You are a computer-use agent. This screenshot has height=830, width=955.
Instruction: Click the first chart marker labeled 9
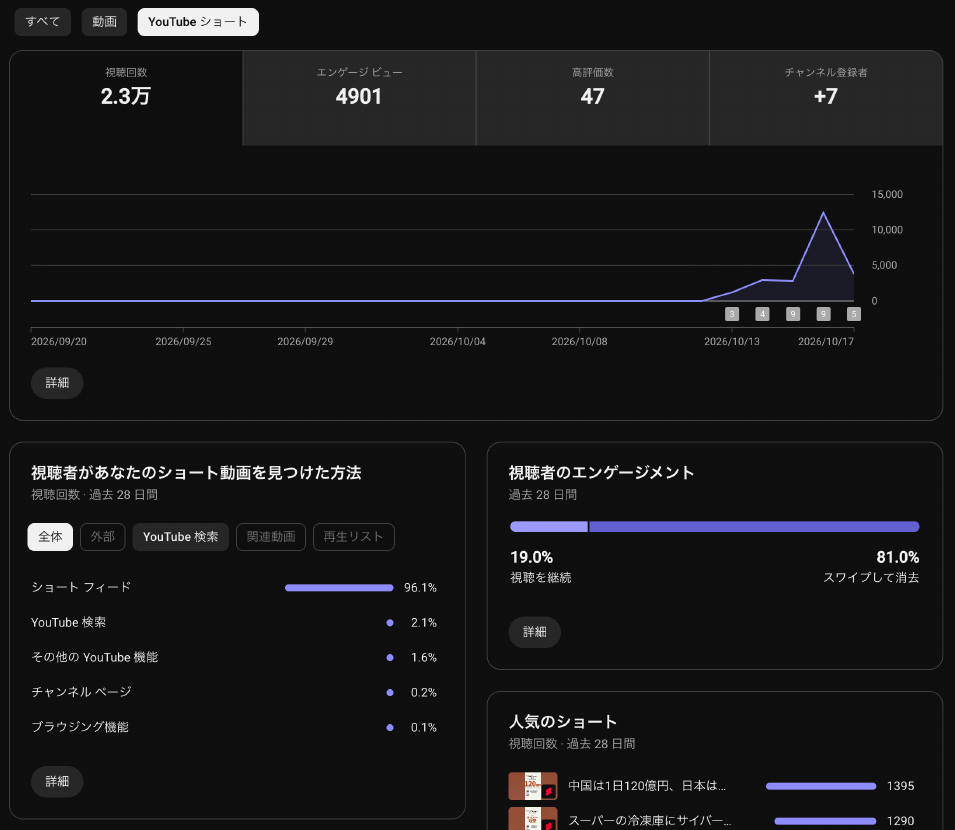(792, 314)
